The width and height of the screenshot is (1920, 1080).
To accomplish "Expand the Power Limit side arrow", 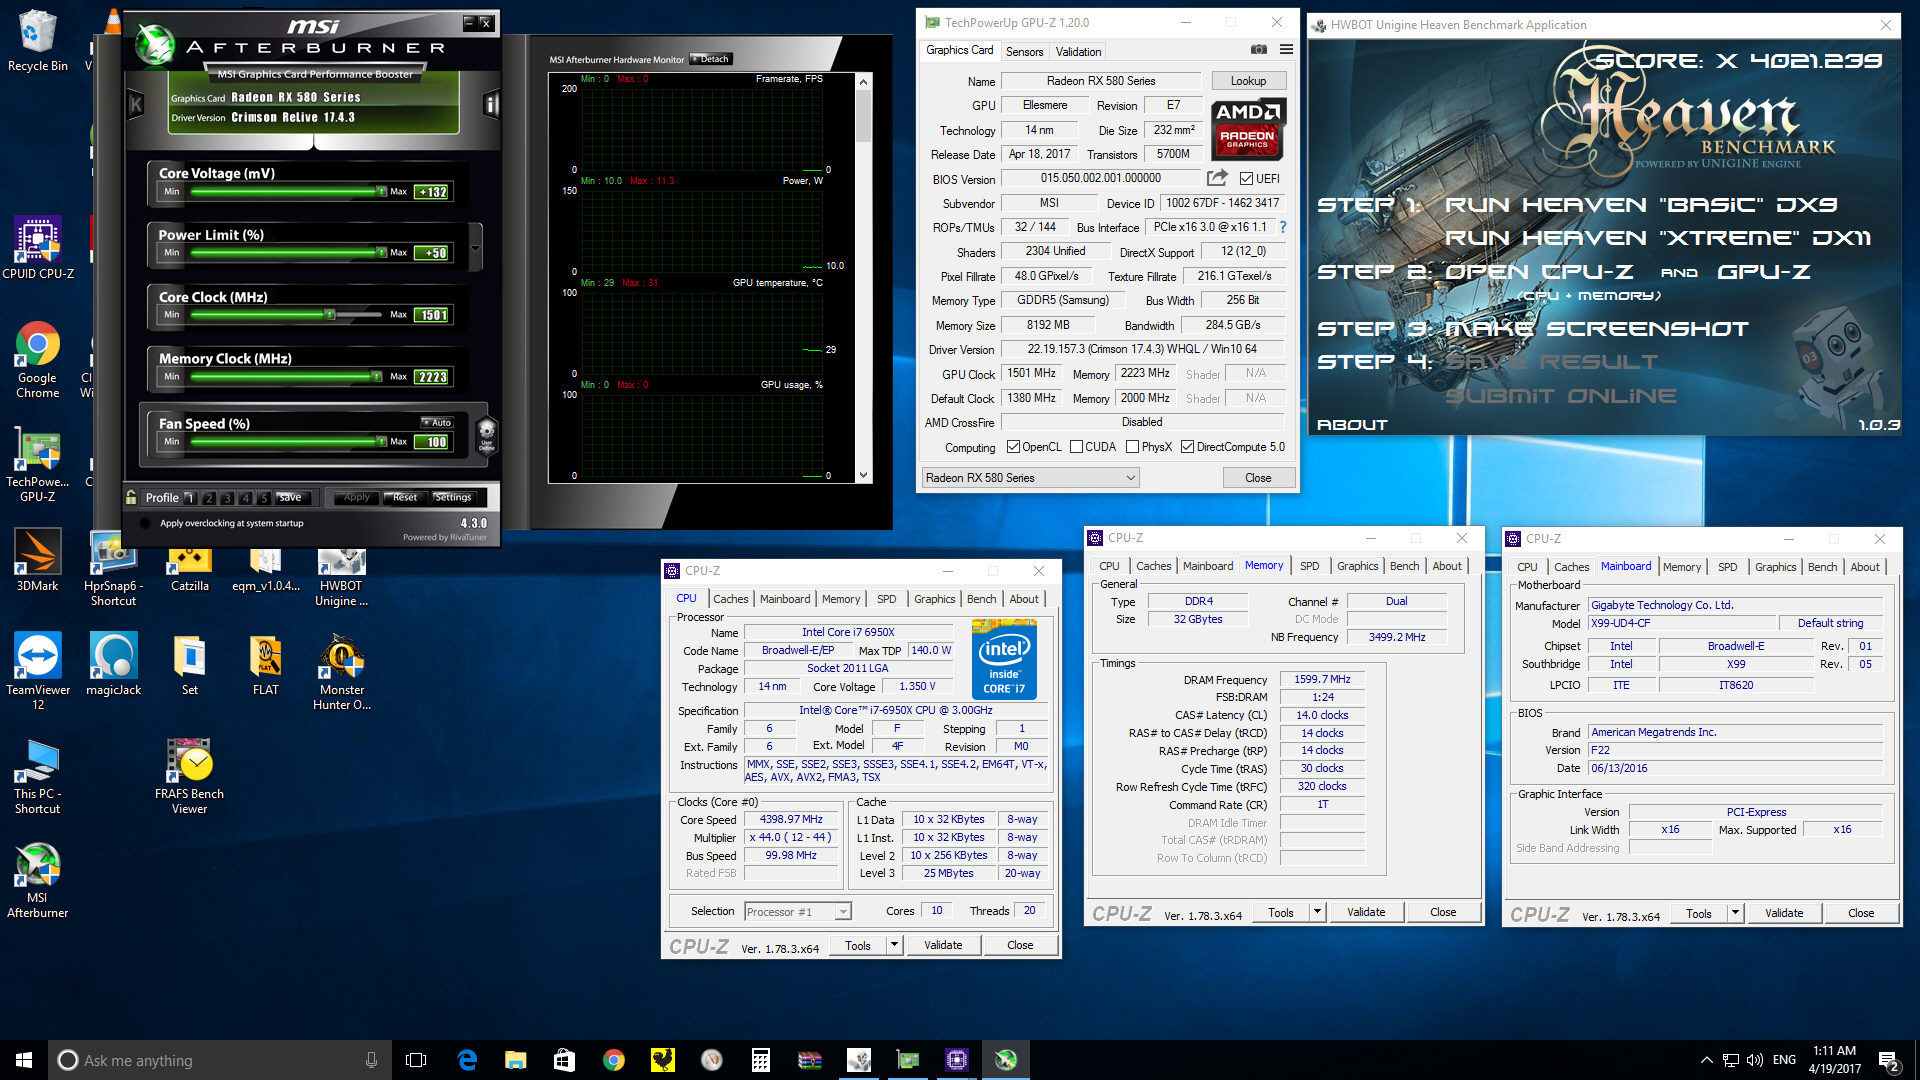I will (476, 248).
